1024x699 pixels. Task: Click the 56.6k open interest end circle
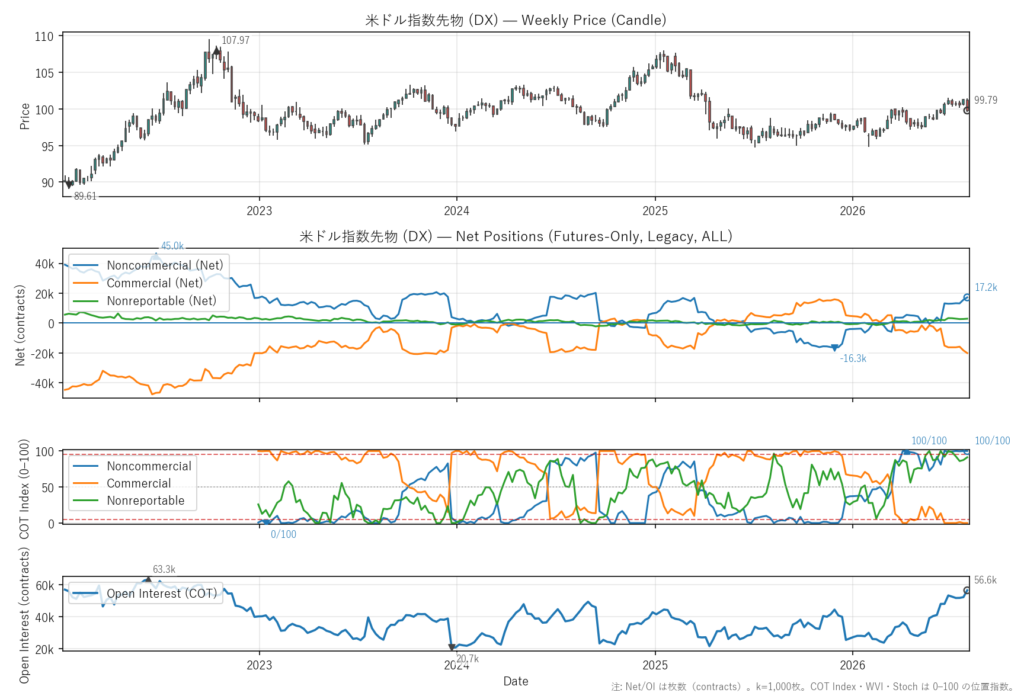(x=967, y=591)
